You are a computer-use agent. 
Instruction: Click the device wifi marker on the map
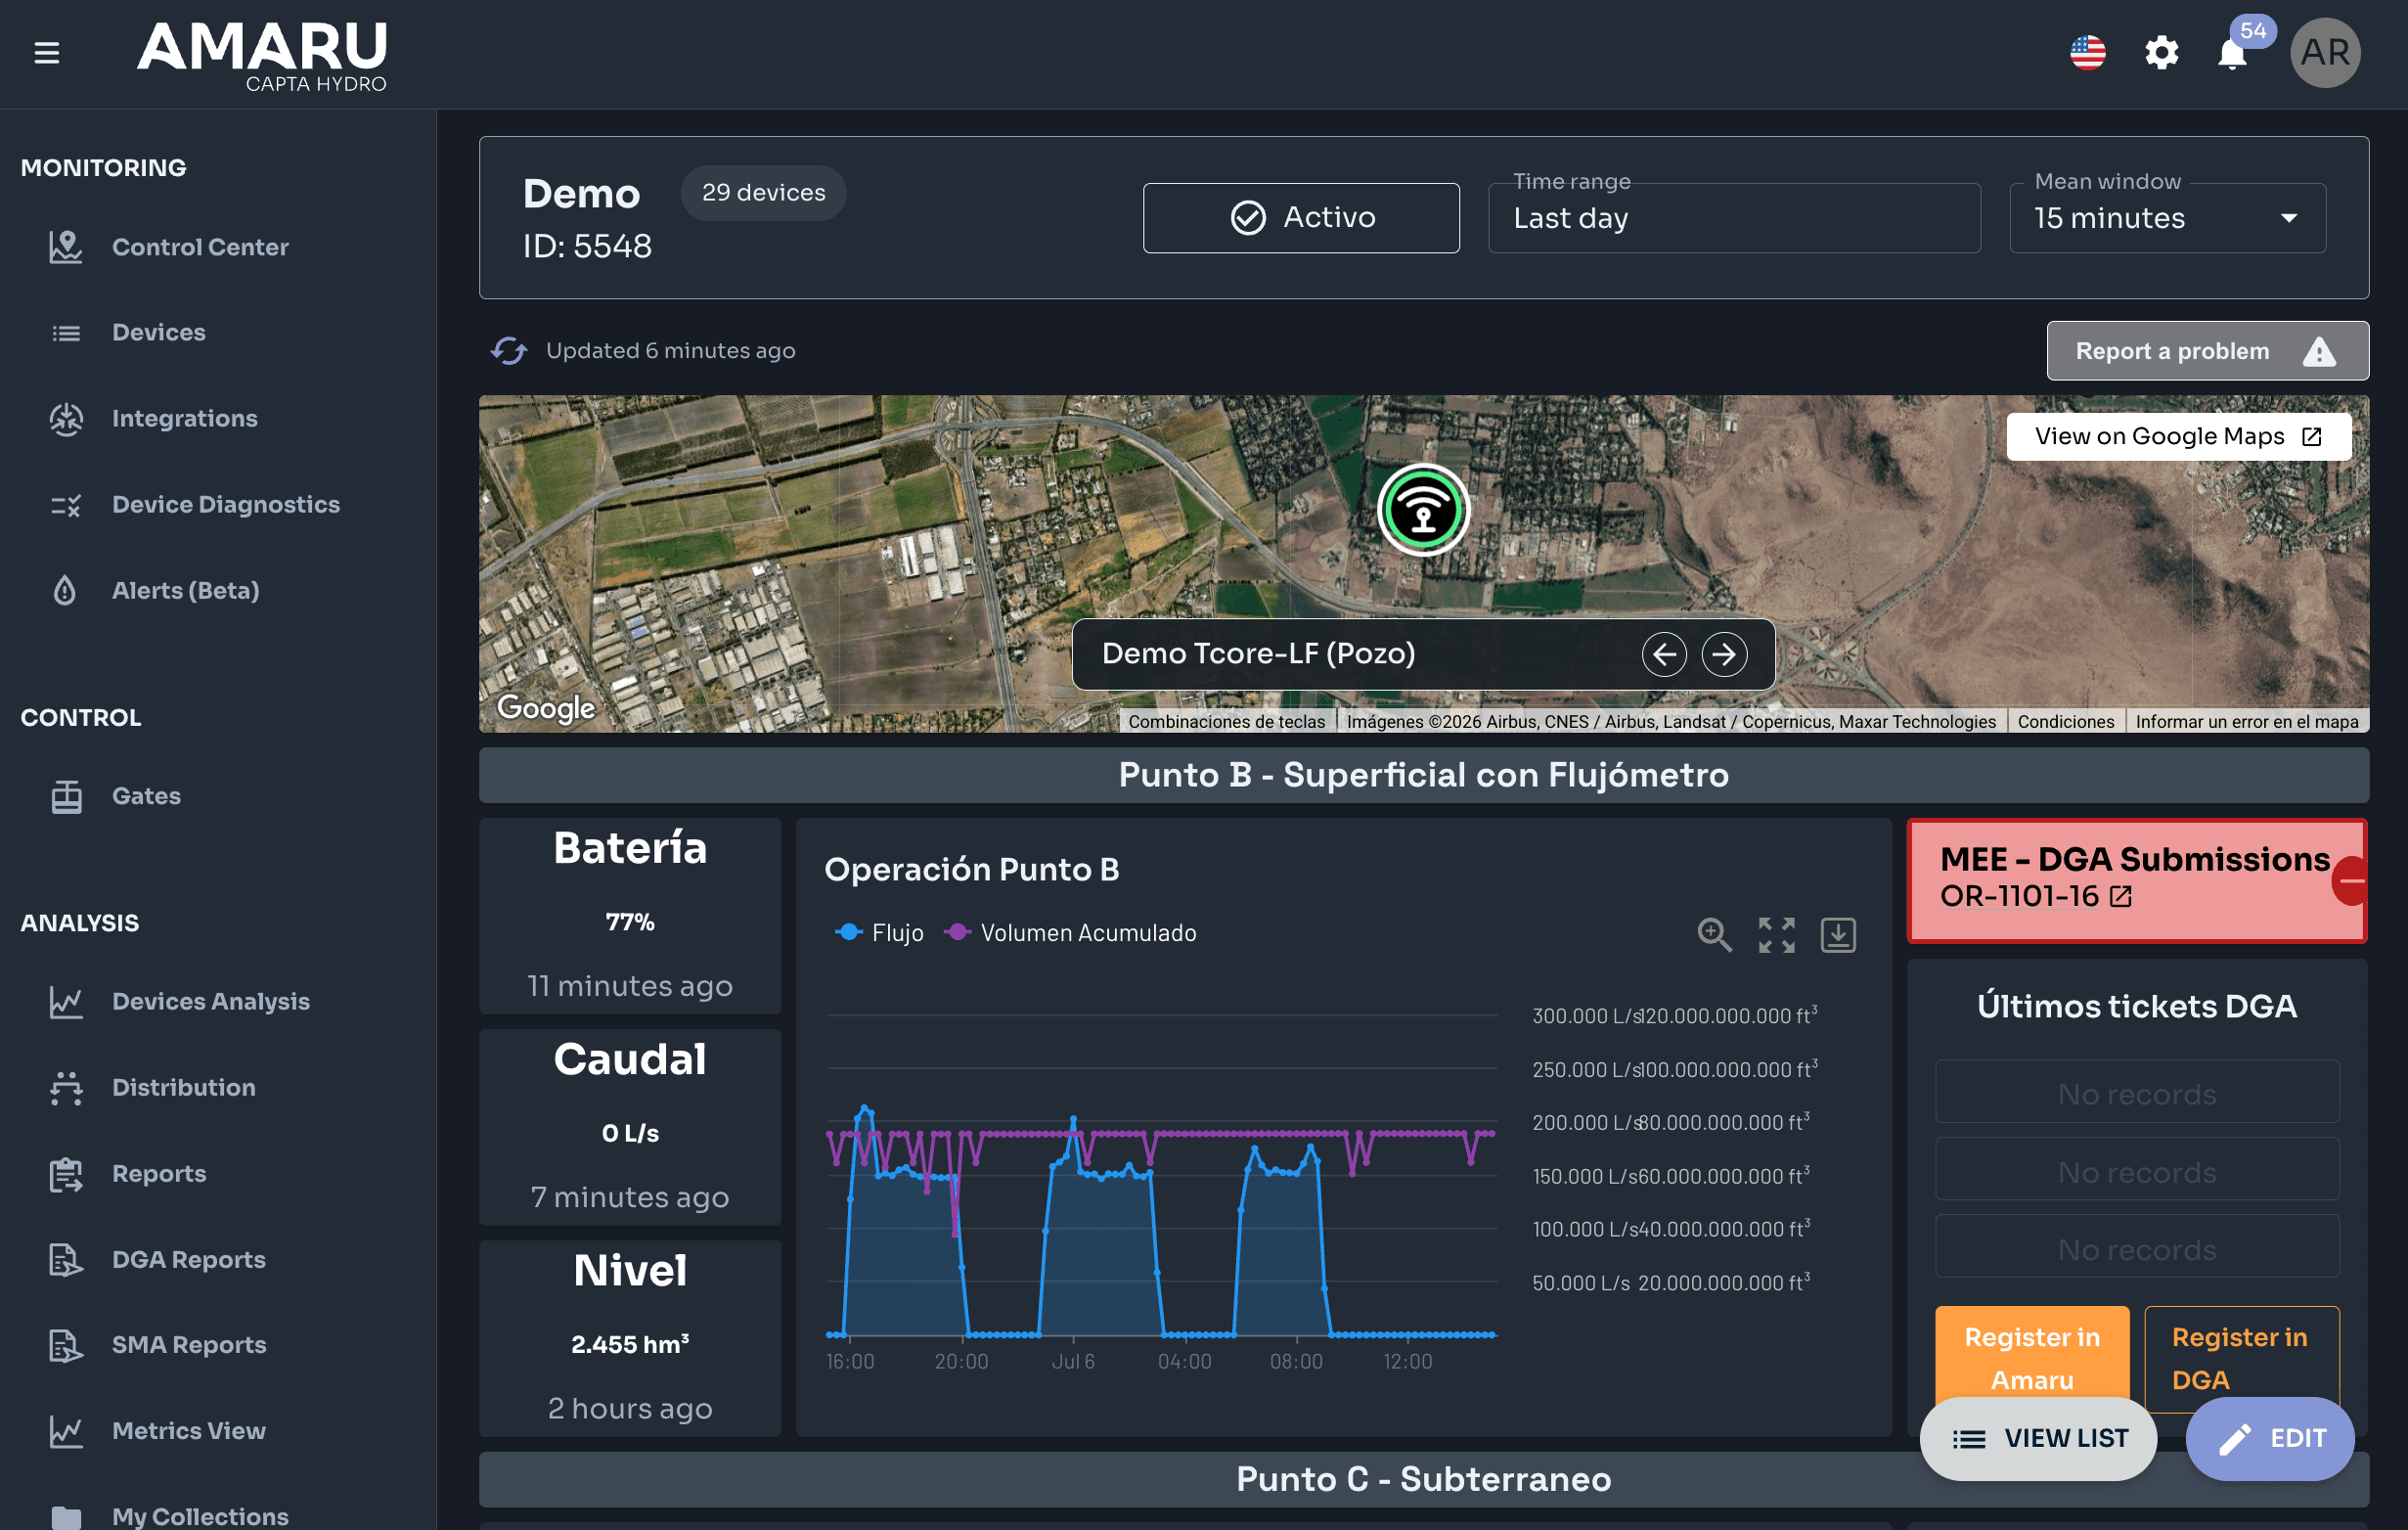(x=1423, y=510)
